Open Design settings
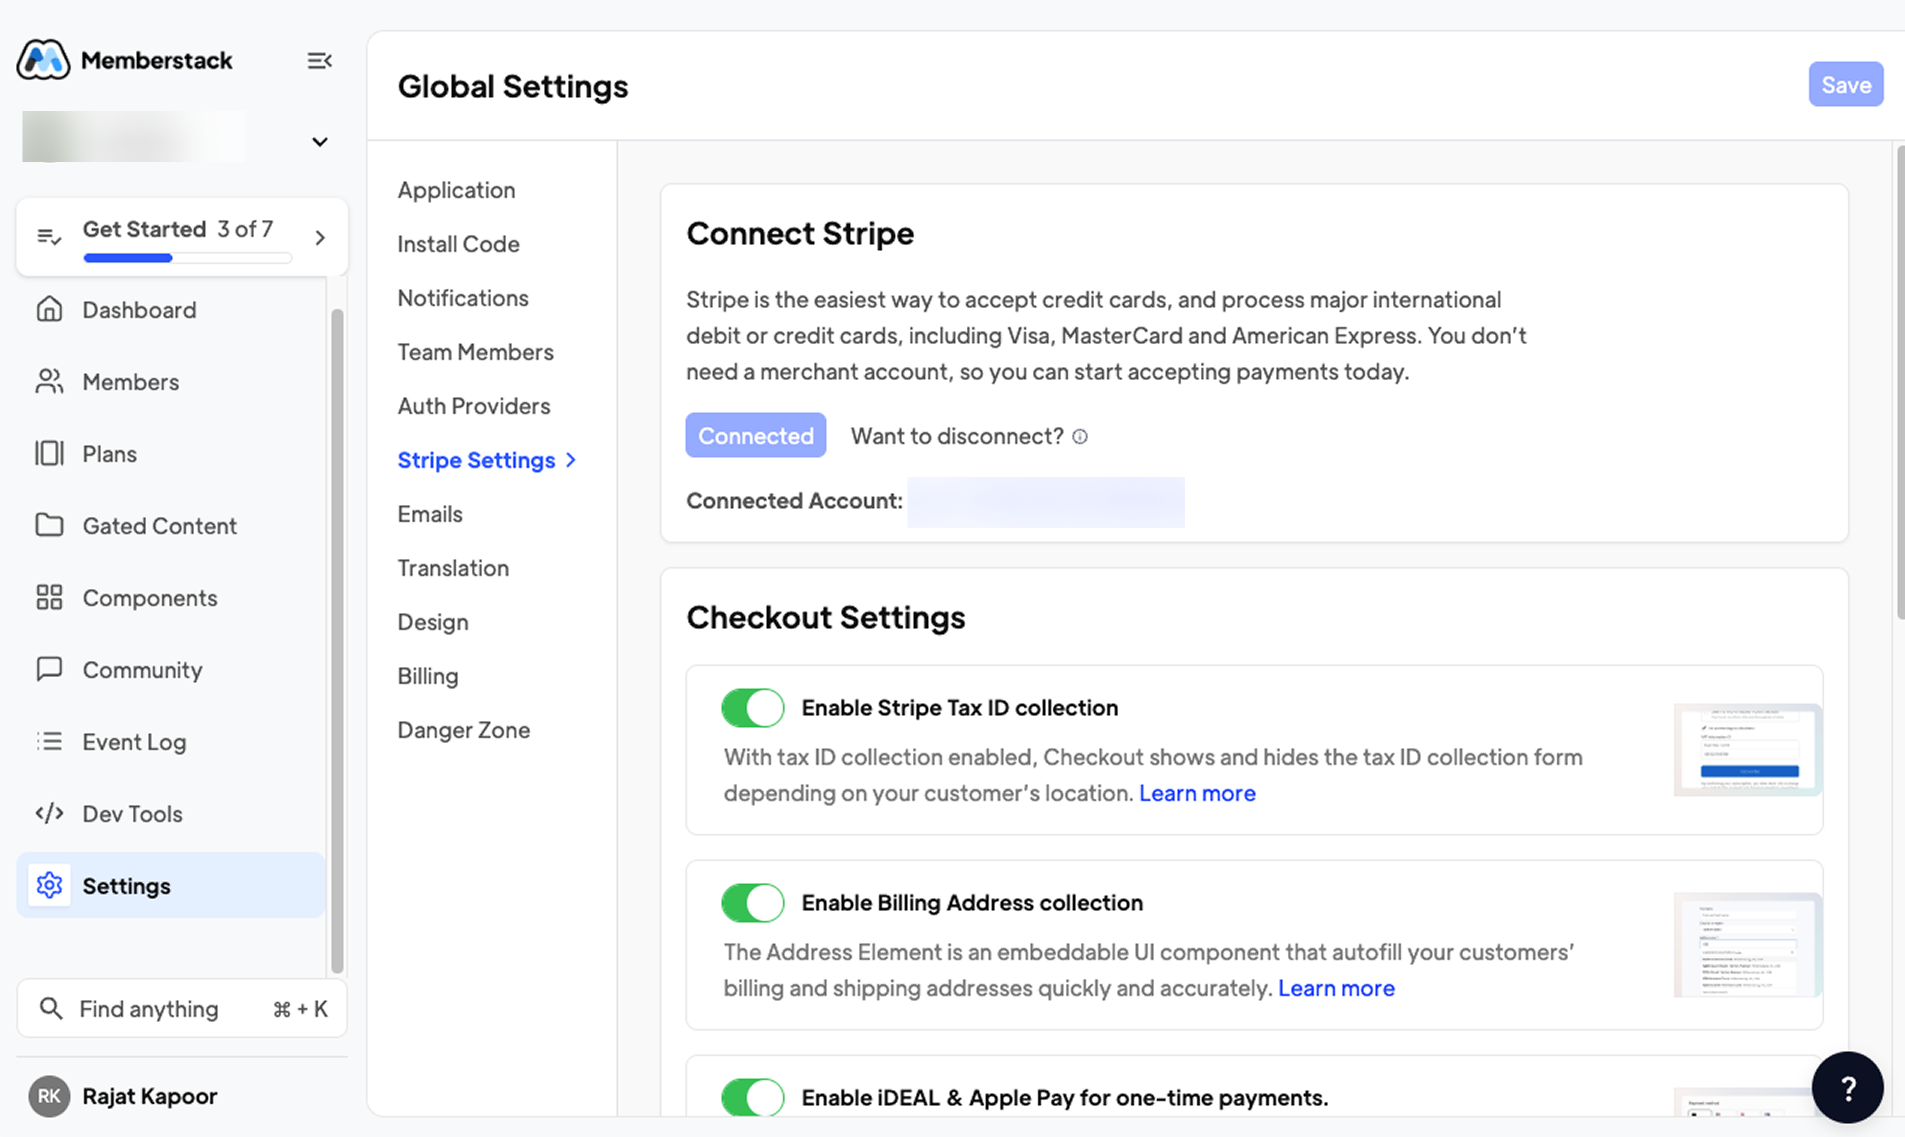Screen dimensions: 1905x1137 point(433,622)
